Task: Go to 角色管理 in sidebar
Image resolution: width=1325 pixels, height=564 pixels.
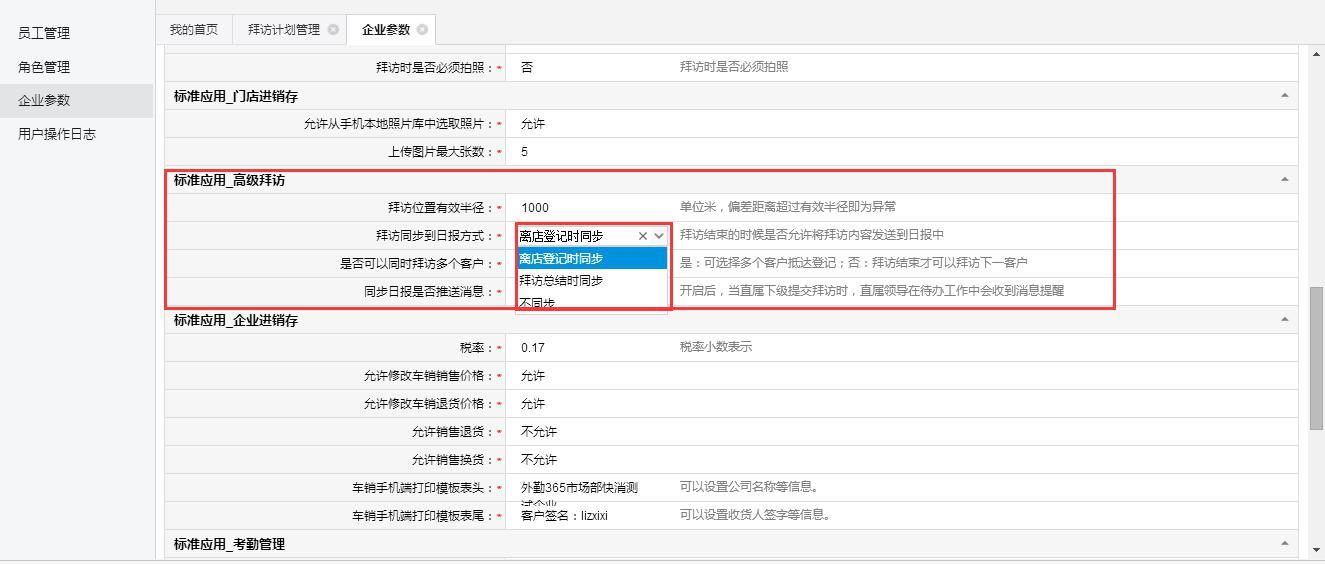Action: tap(44, 67)
